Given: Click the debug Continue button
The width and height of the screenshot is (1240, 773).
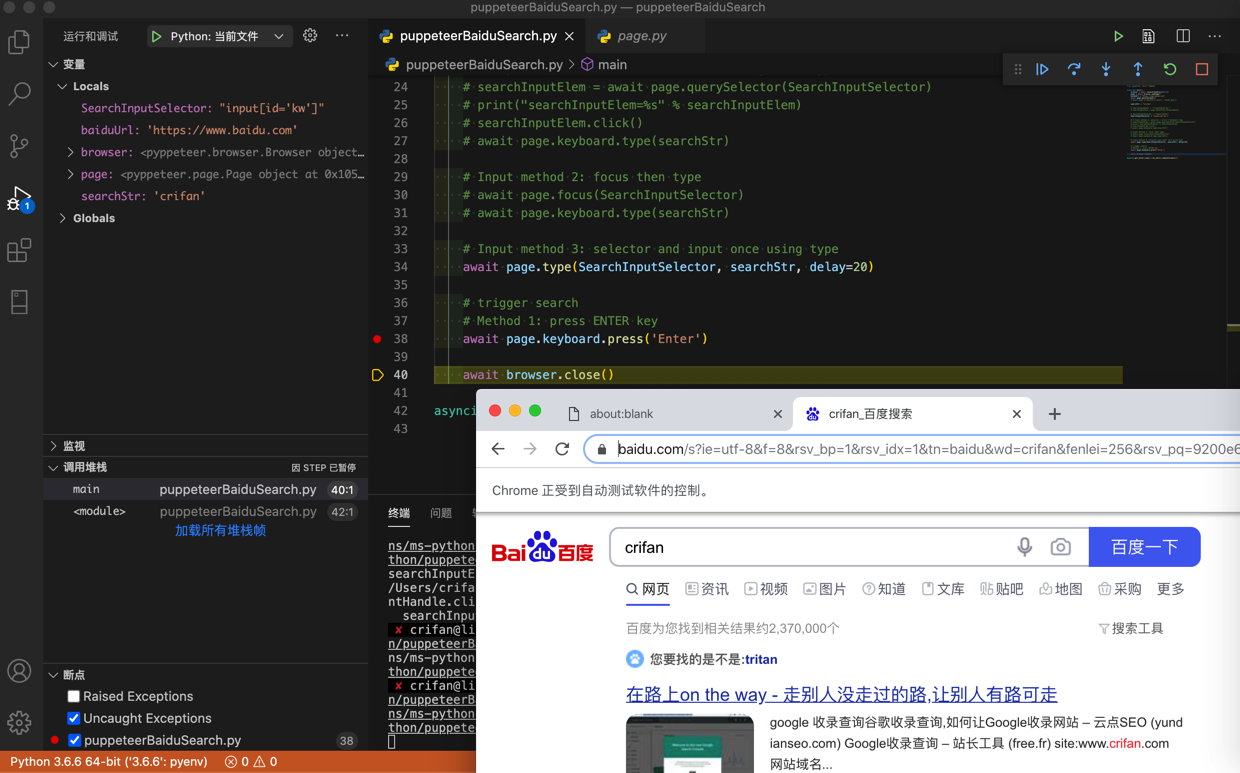Looking at the screenshot, I should 1042,70.
